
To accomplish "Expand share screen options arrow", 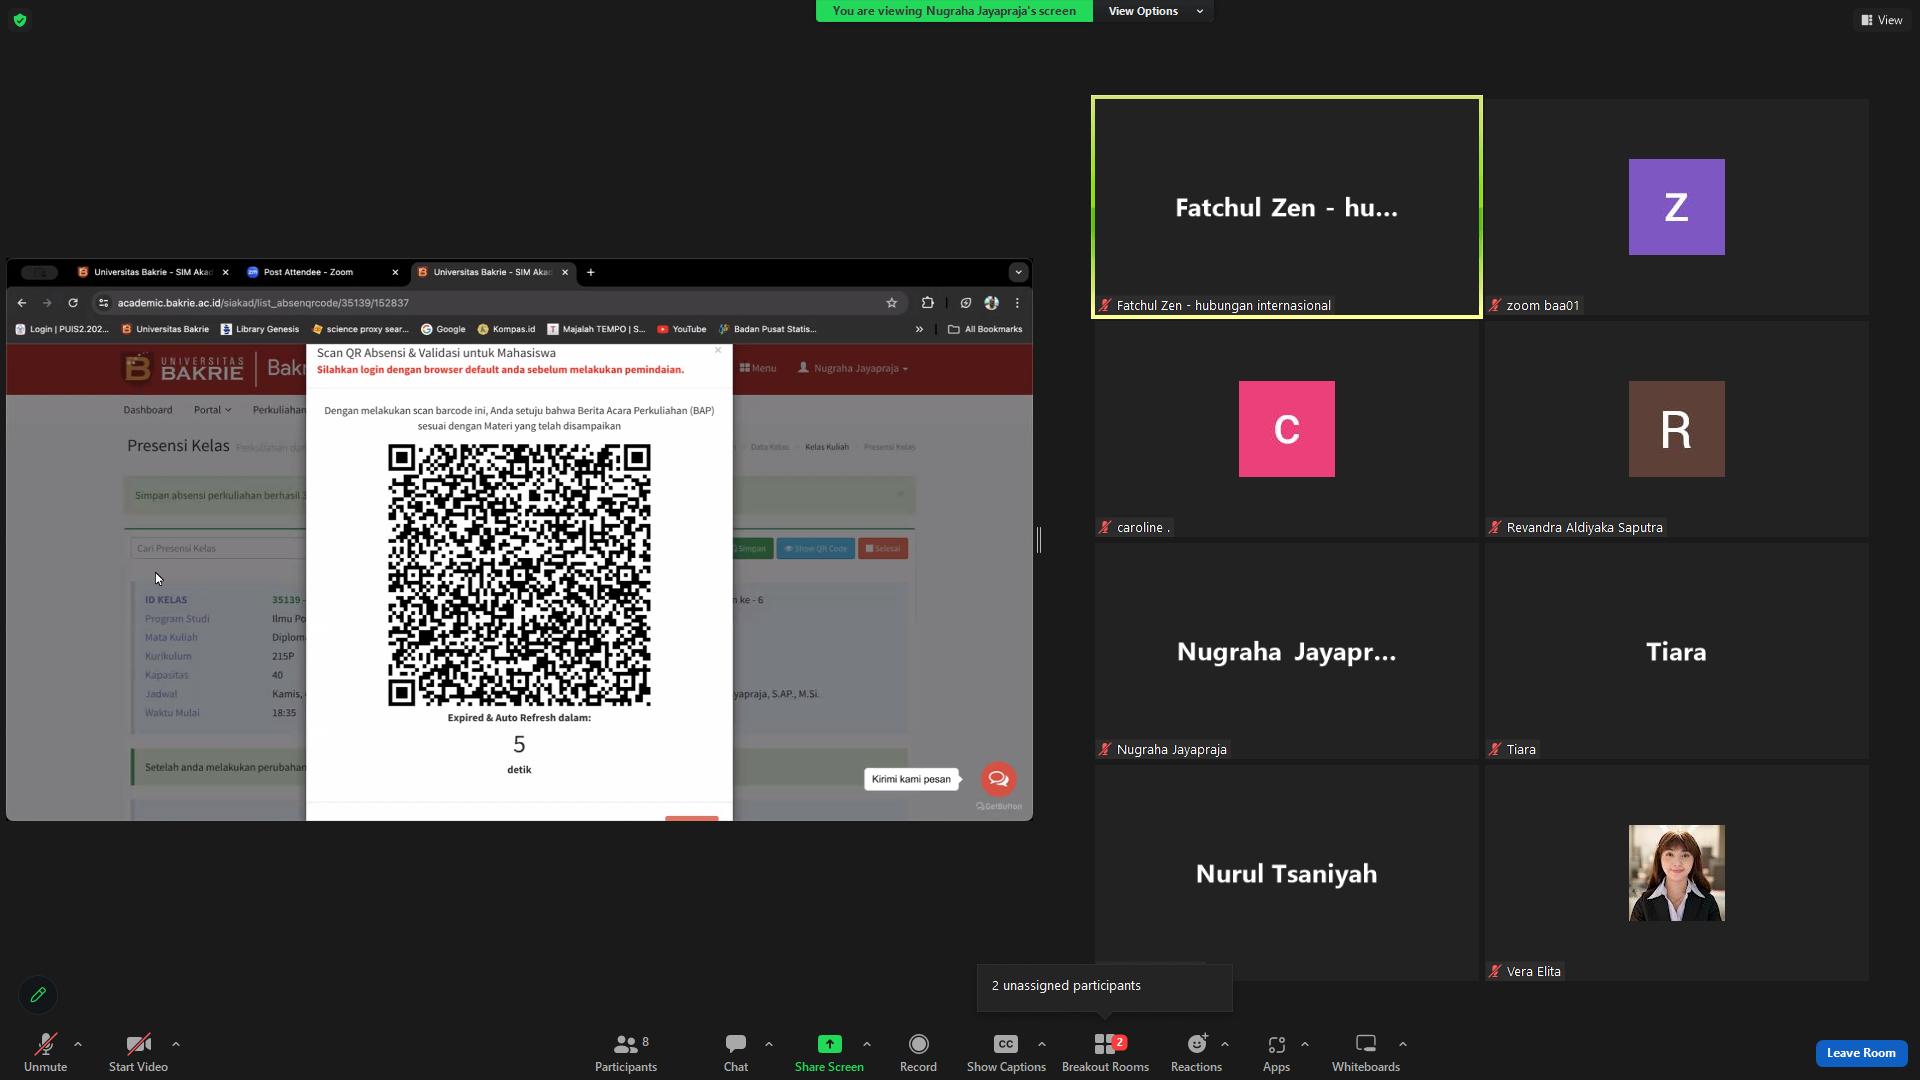I will 867,1044.
